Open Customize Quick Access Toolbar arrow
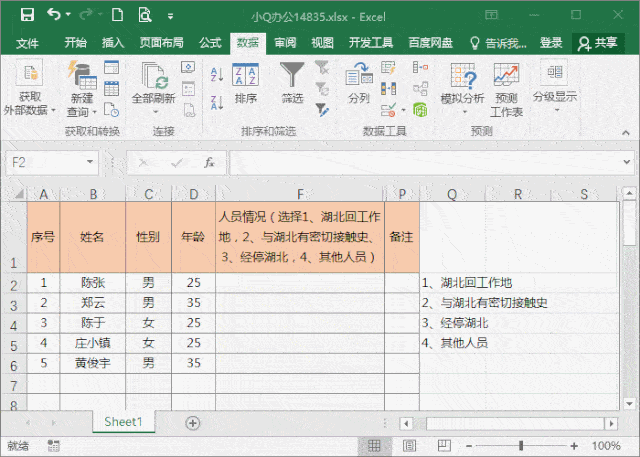 tap(171, 16)
